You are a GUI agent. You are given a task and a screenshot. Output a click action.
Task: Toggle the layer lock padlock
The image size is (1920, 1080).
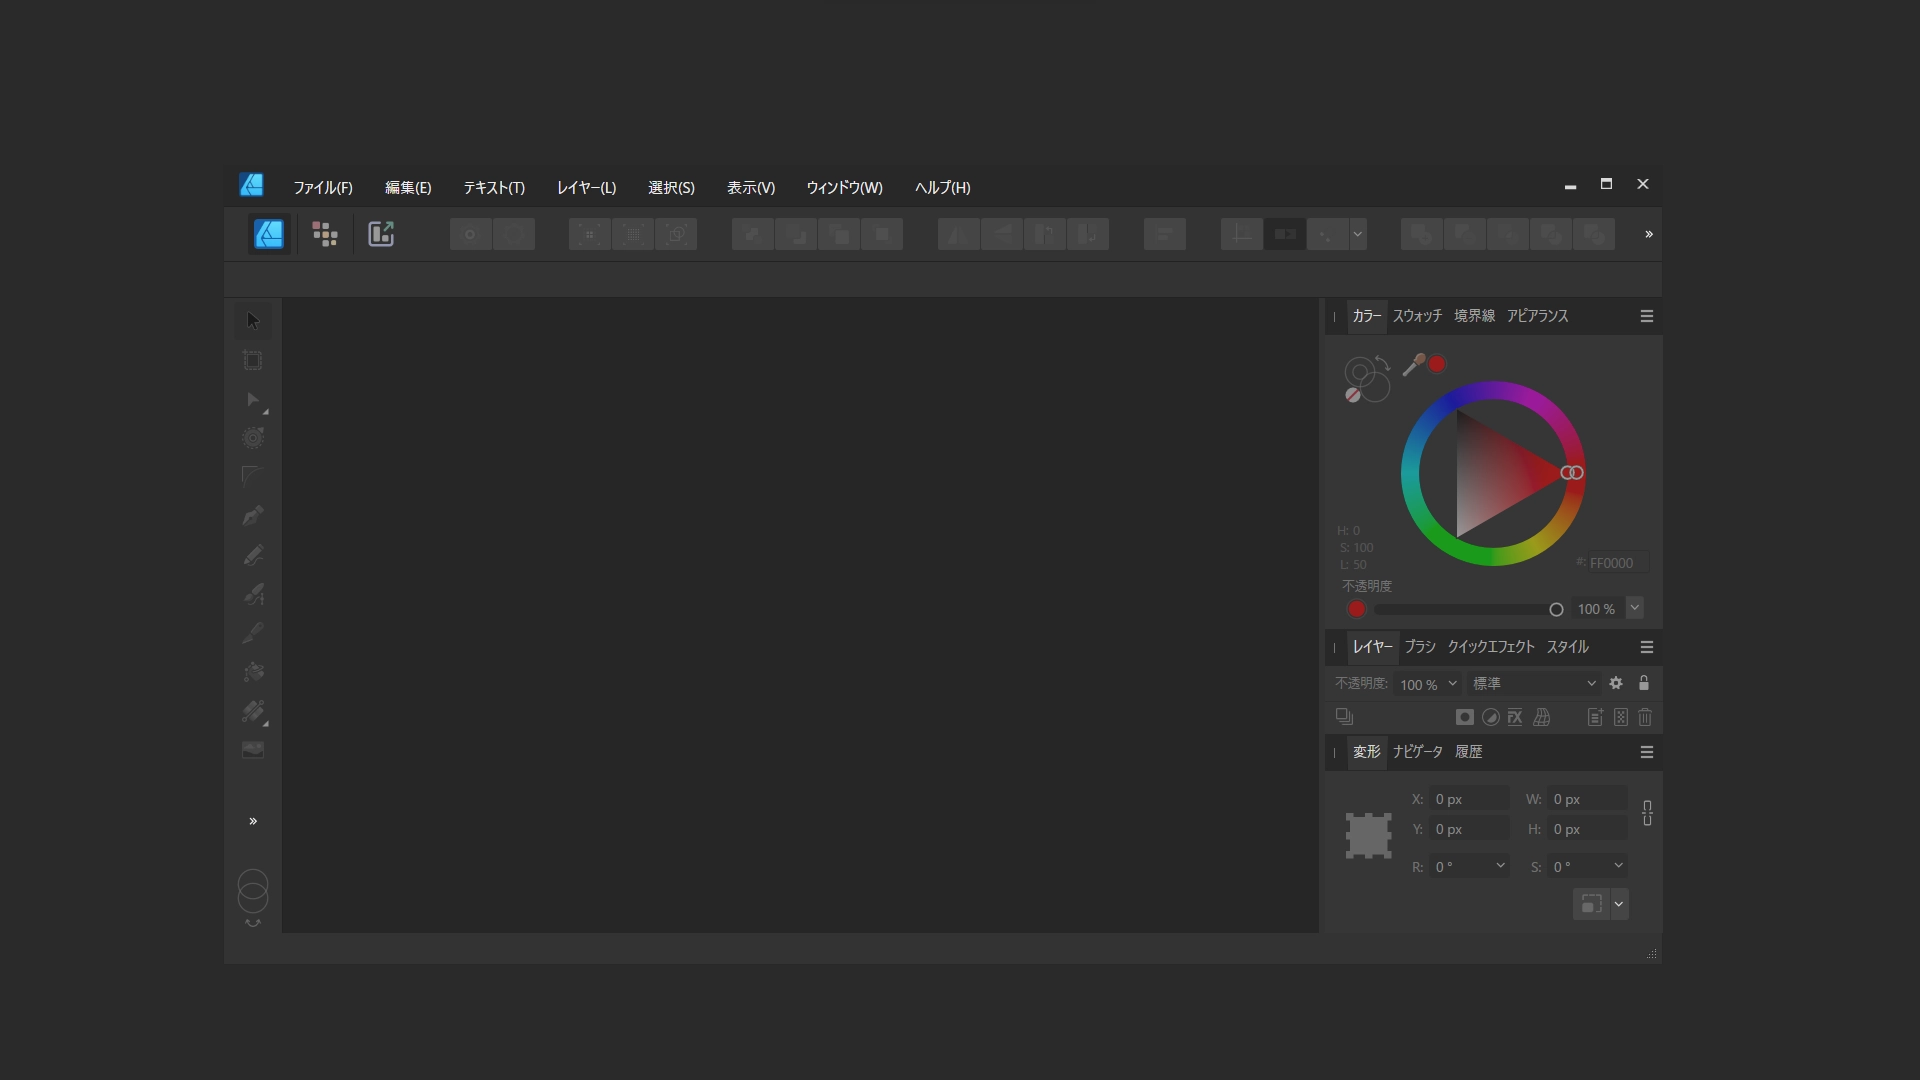(x=1645, y=683)
